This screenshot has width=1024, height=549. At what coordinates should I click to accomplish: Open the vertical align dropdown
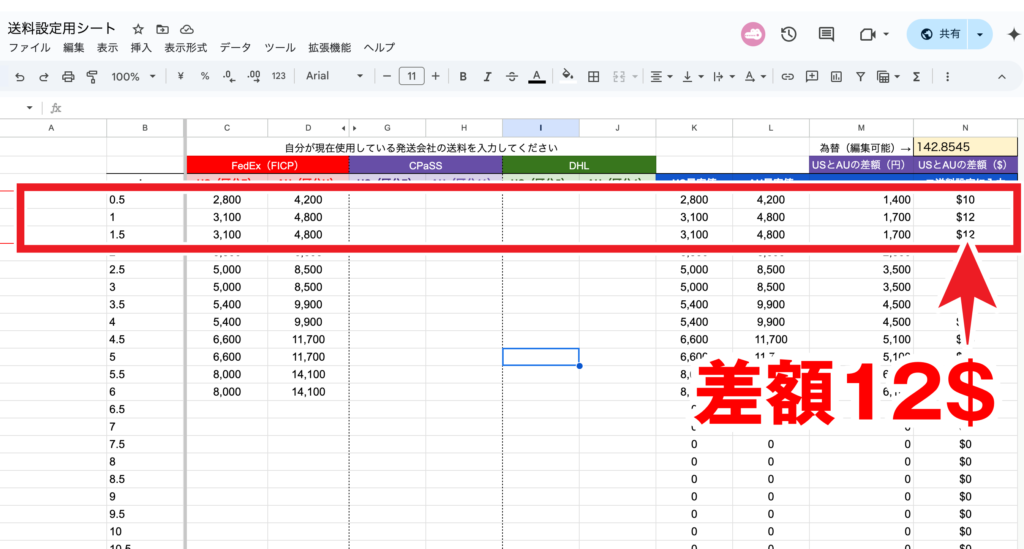coord(692,76)
